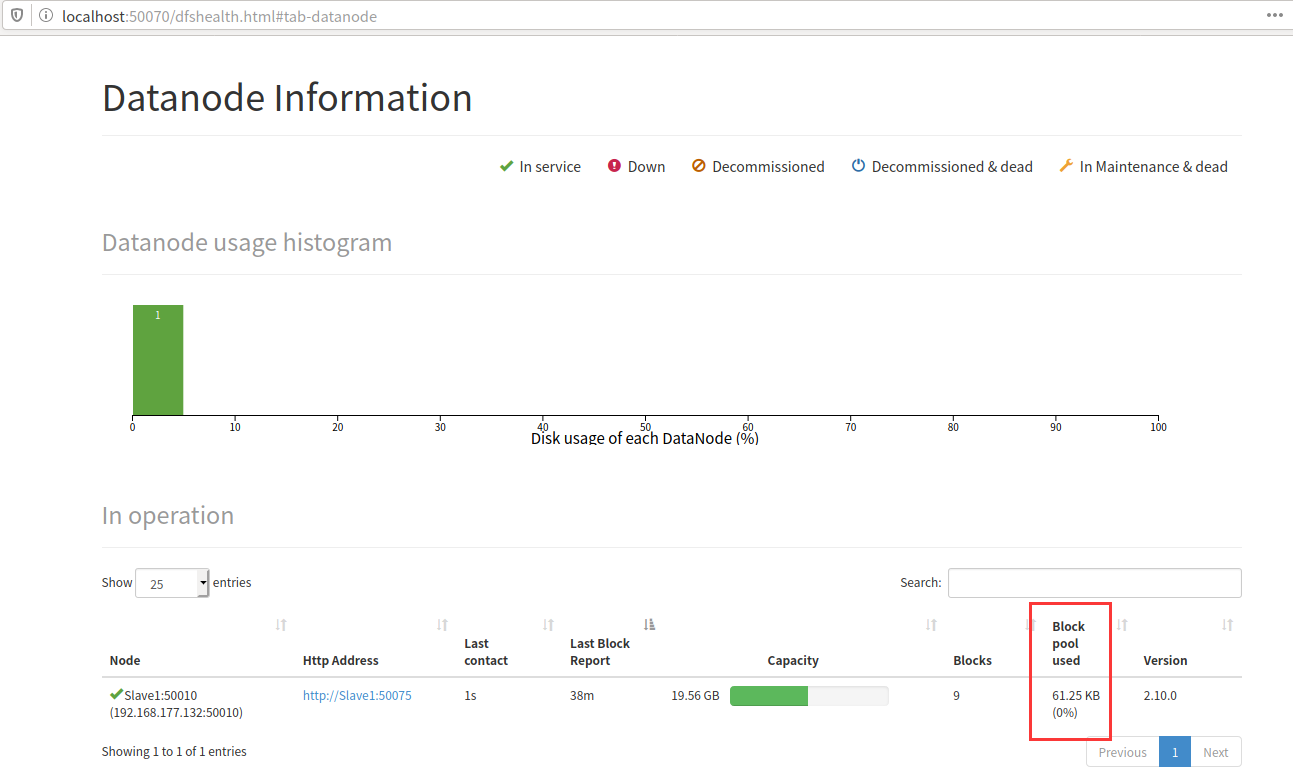Click 'Showing 1 to 1 of 1 entries' text
This screenshot has height=782, width=1293.
pos(174,751)
